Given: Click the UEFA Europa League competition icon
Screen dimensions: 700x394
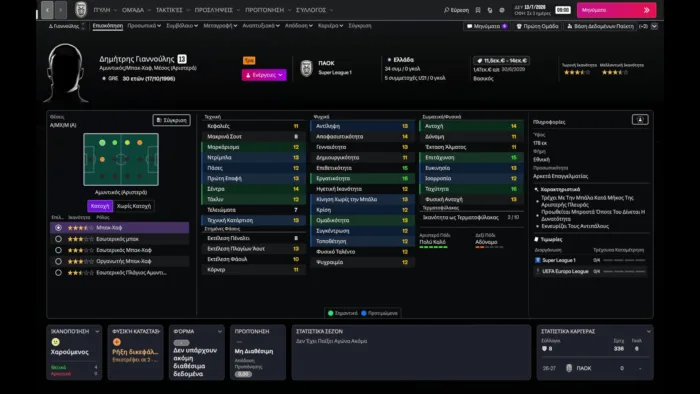Looking at the screenshot, I should (x=538, y=271).
